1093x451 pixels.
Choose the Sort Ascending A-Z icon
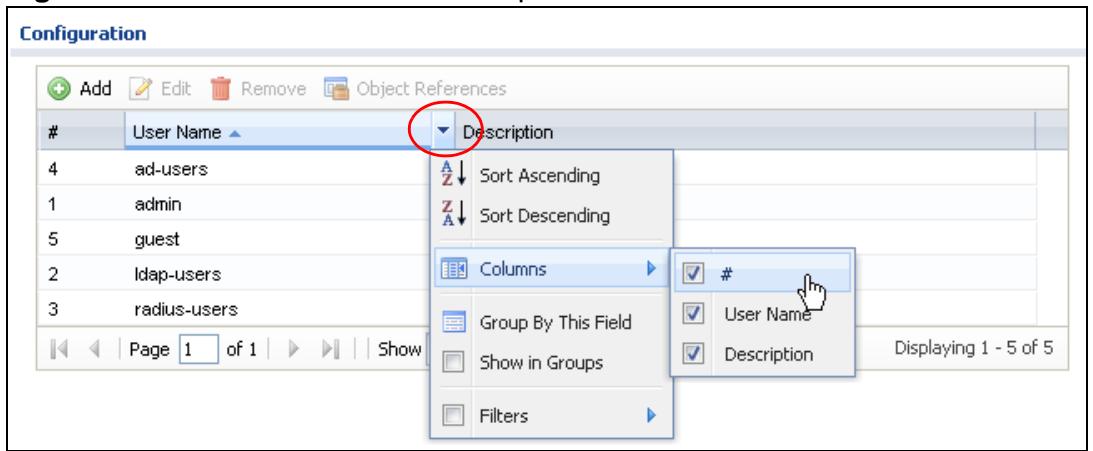pyautogui.click(x=453, y=174)
